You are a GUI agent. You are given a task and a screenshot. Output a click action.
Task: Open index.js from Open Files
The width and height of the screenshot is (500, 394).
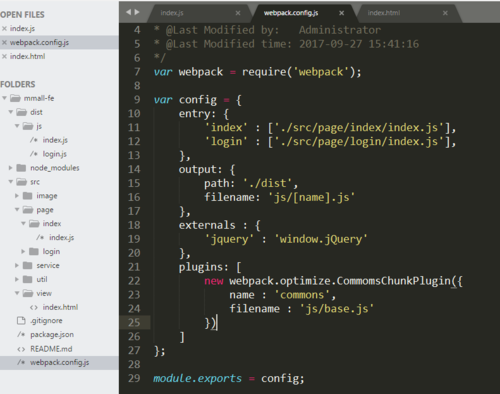coord(22,29)
